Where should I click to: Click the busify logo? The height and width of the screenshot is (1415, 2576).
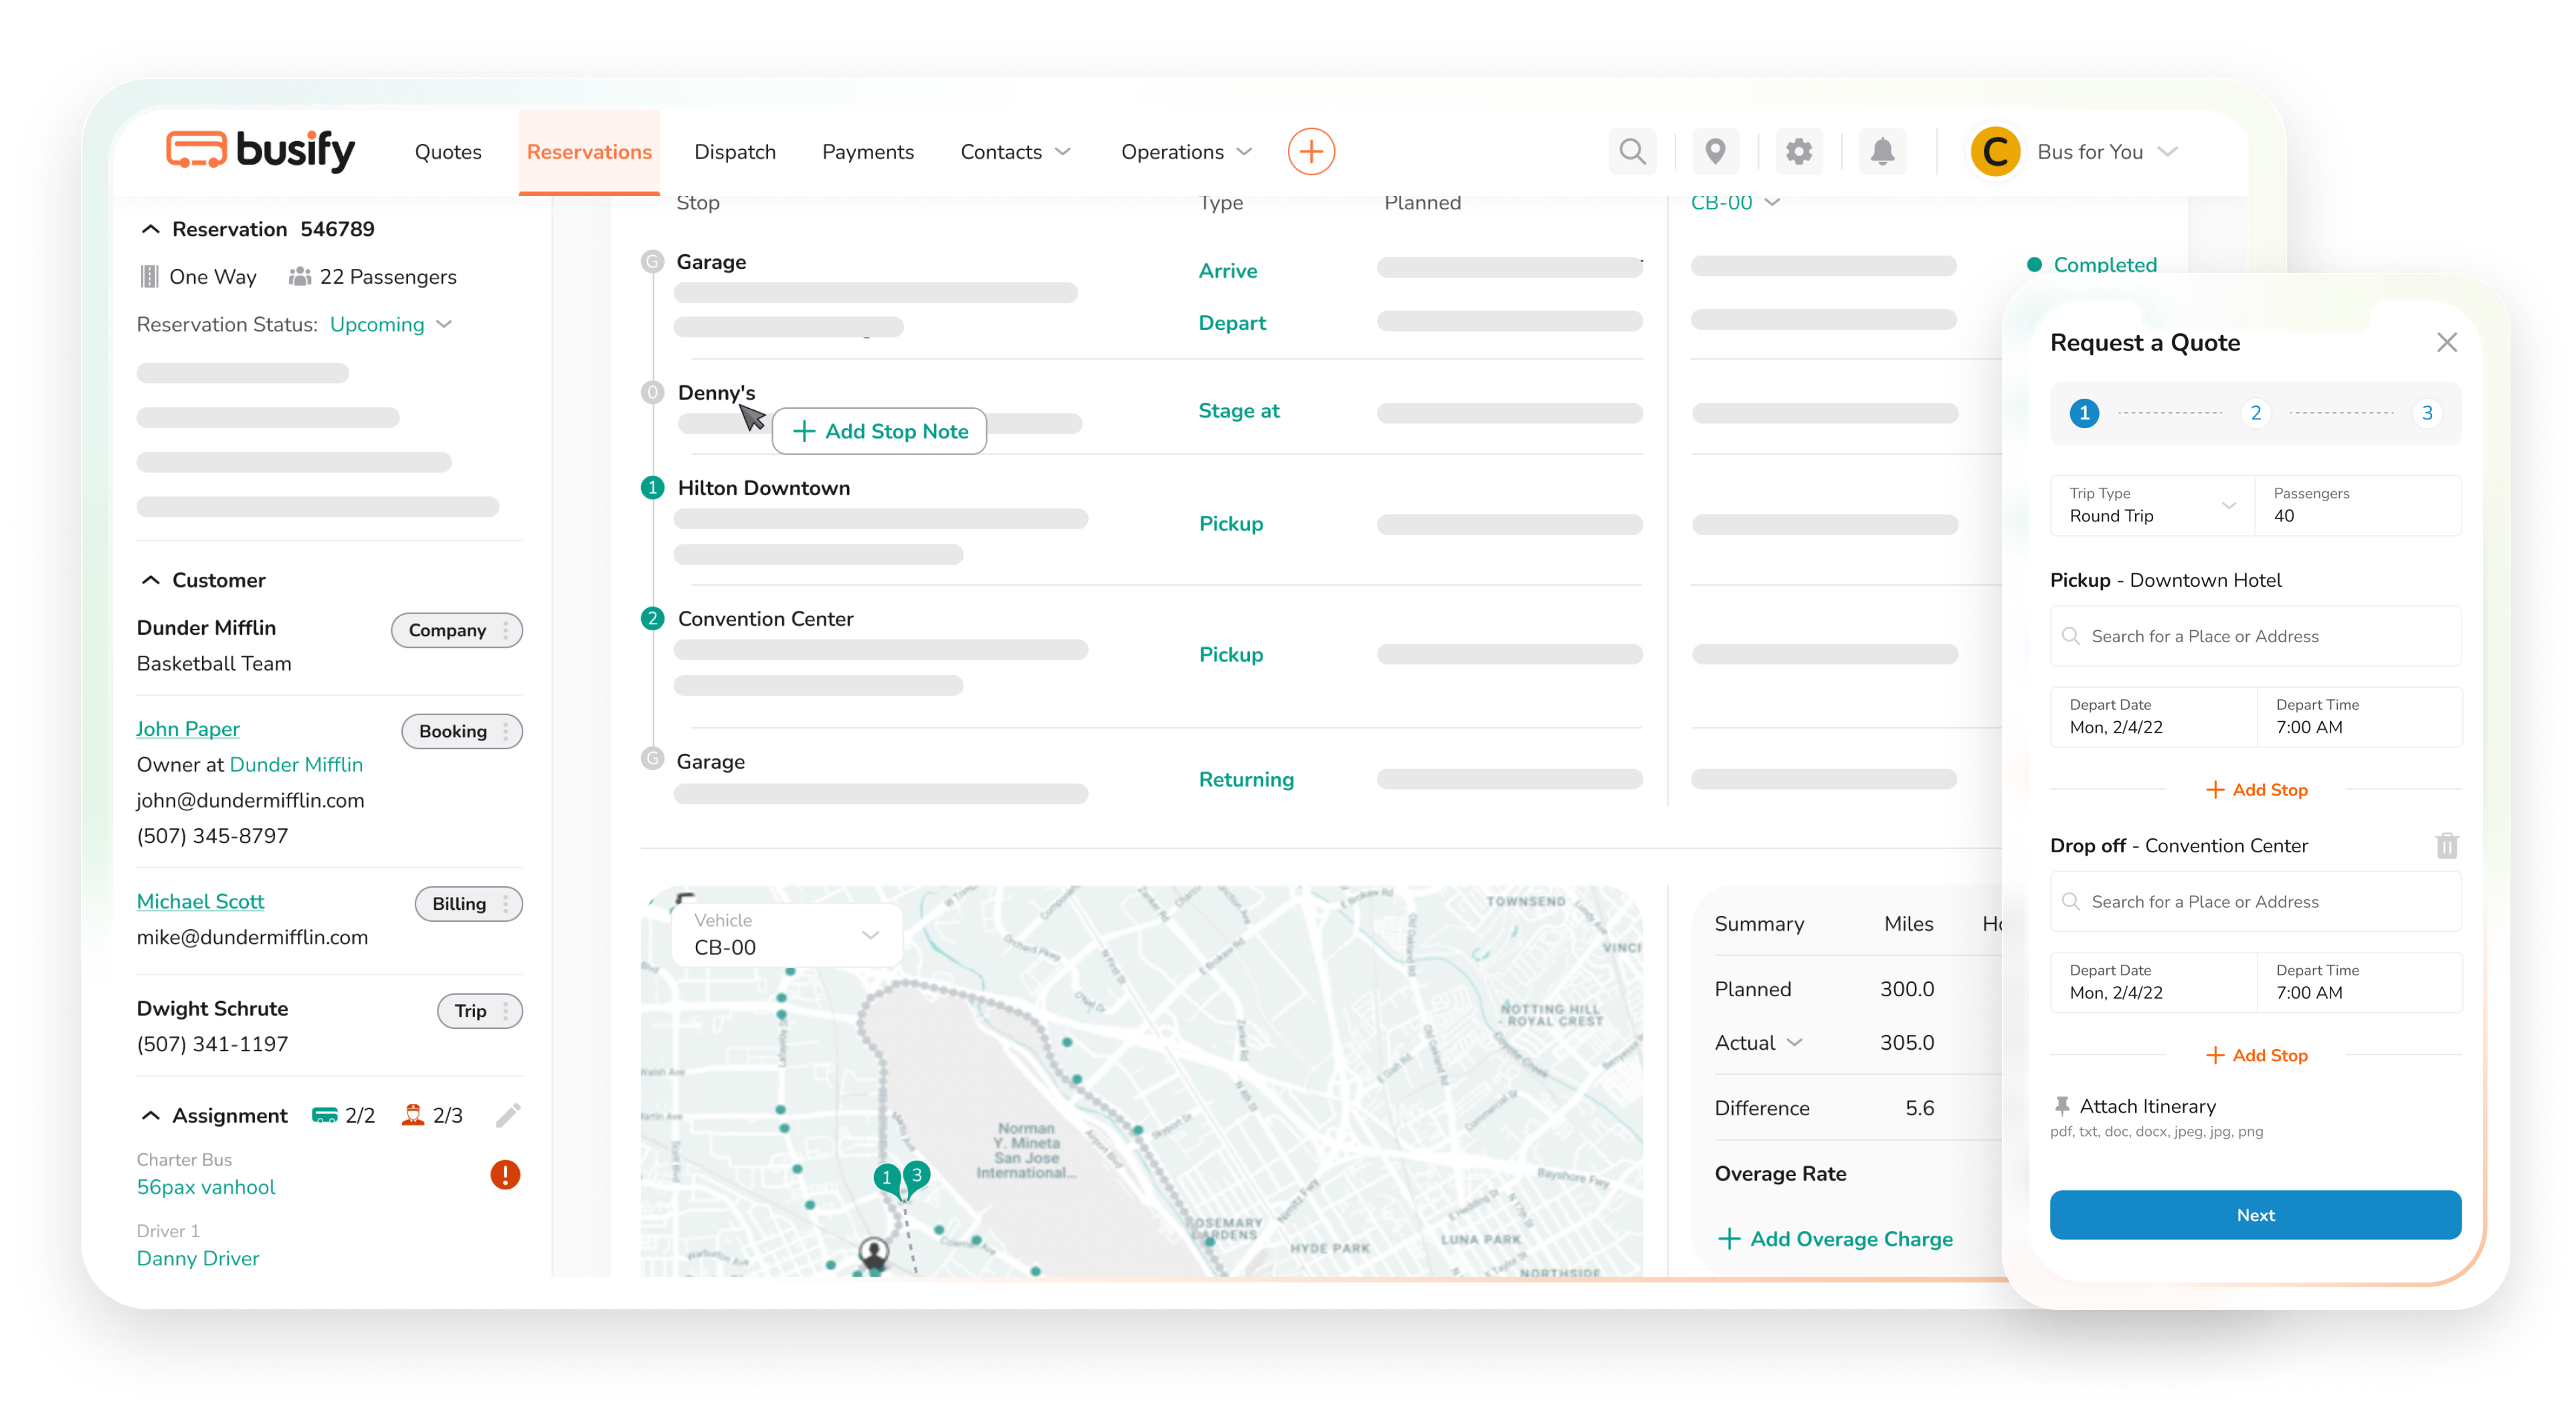coord(260,151)
